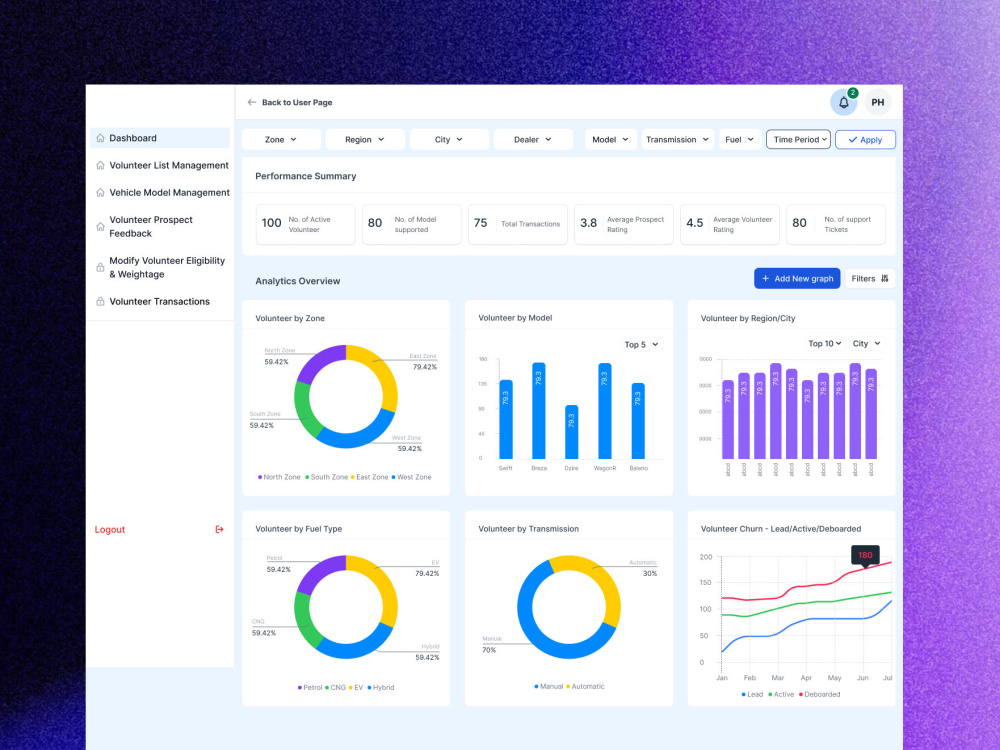
Task: Click the back arrow icon
Action: (x=251, y=102)
